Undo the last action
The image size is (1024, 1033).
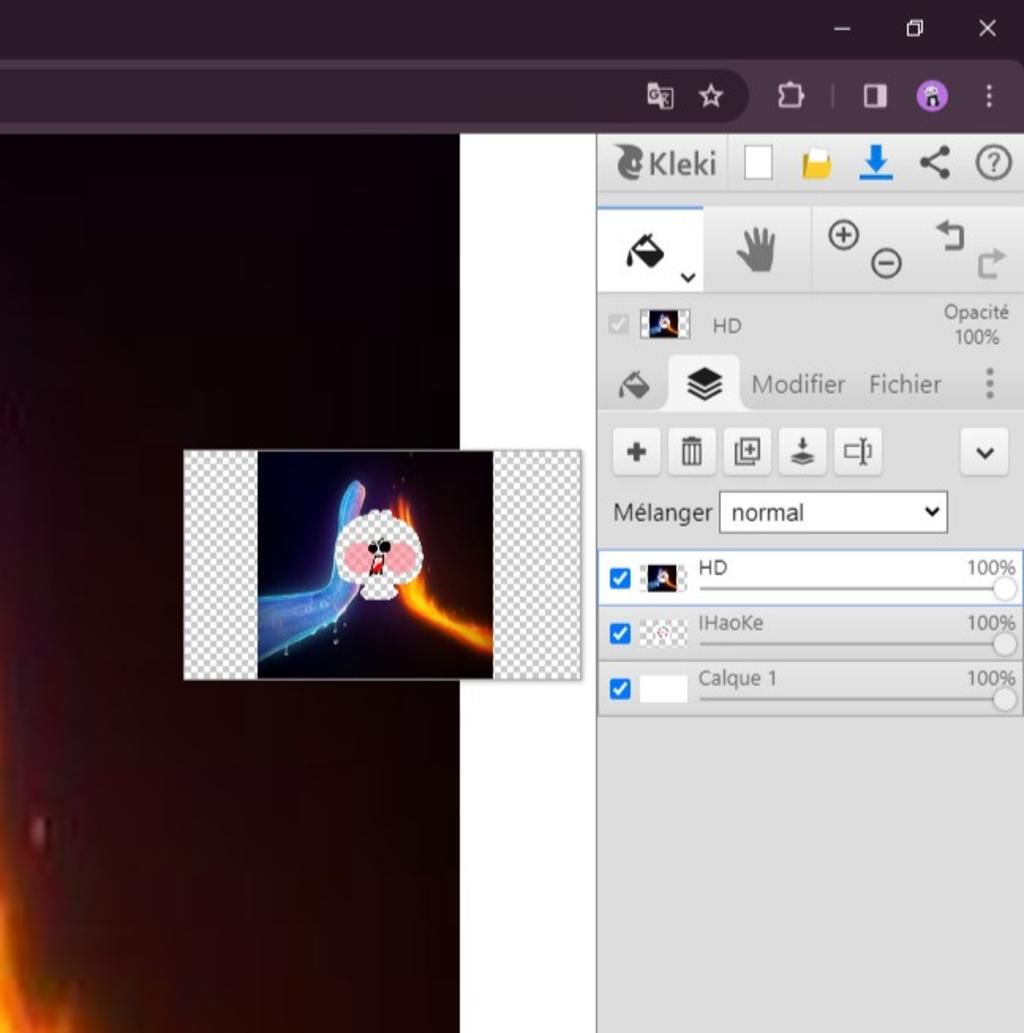pos(950,236)
